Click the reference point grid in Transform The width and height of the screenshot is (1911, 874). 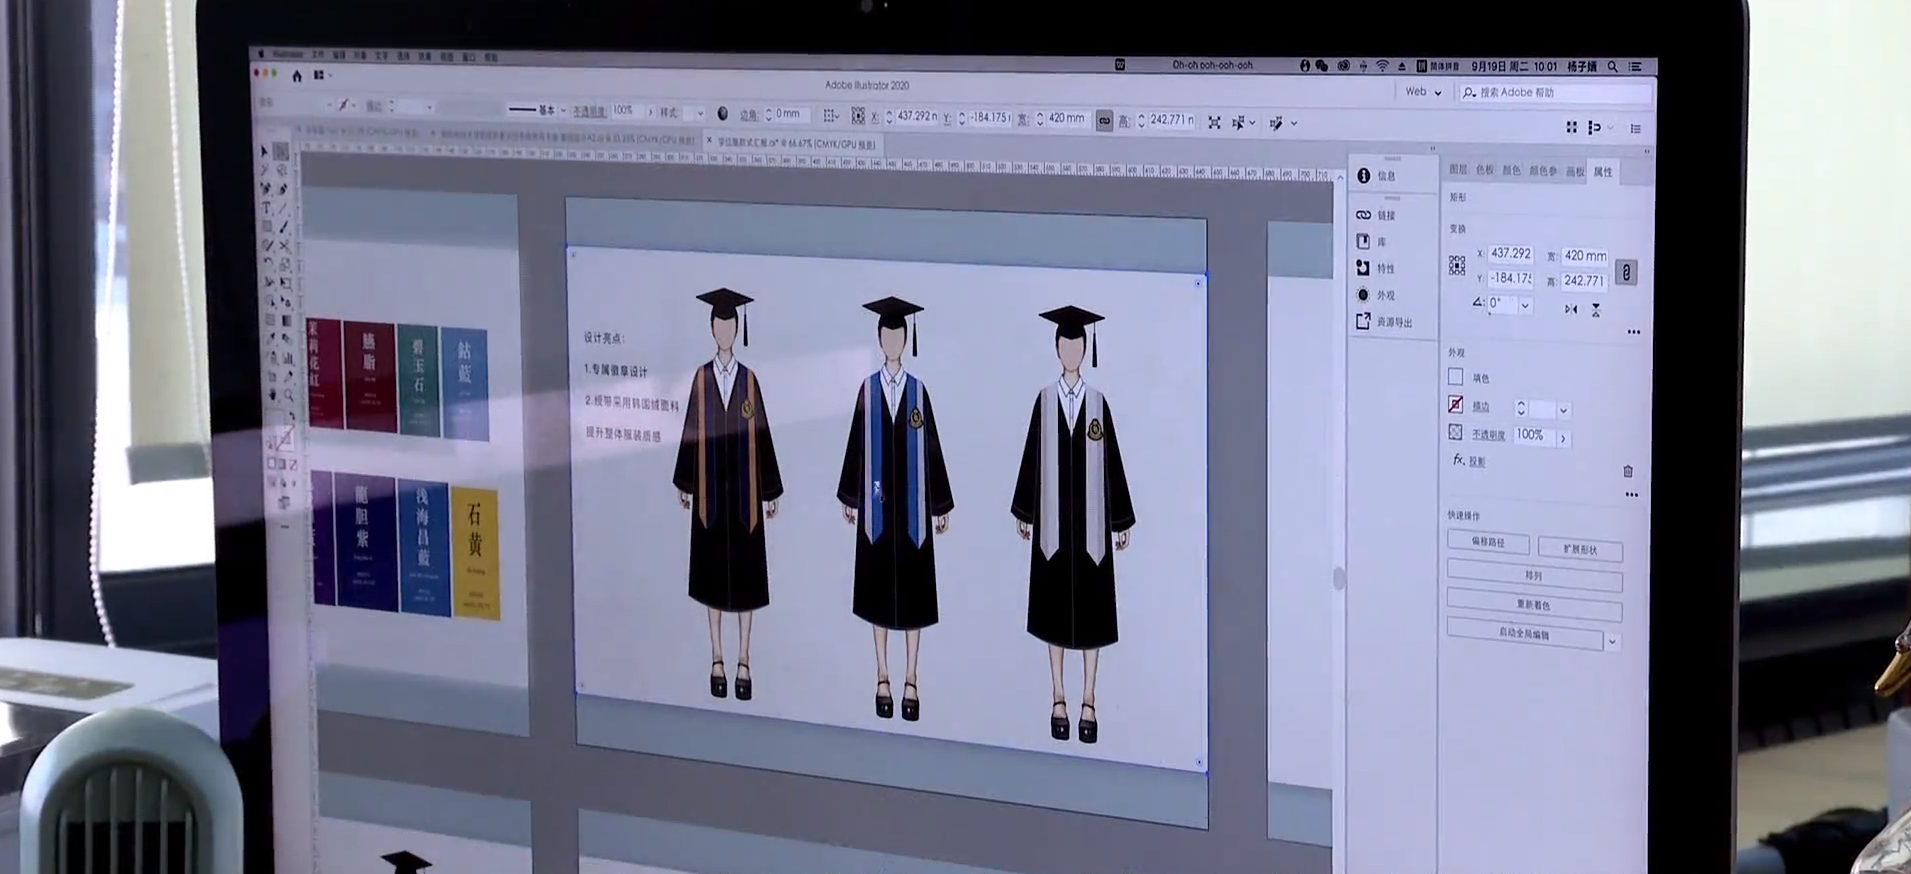click(x=1457, y=265)
